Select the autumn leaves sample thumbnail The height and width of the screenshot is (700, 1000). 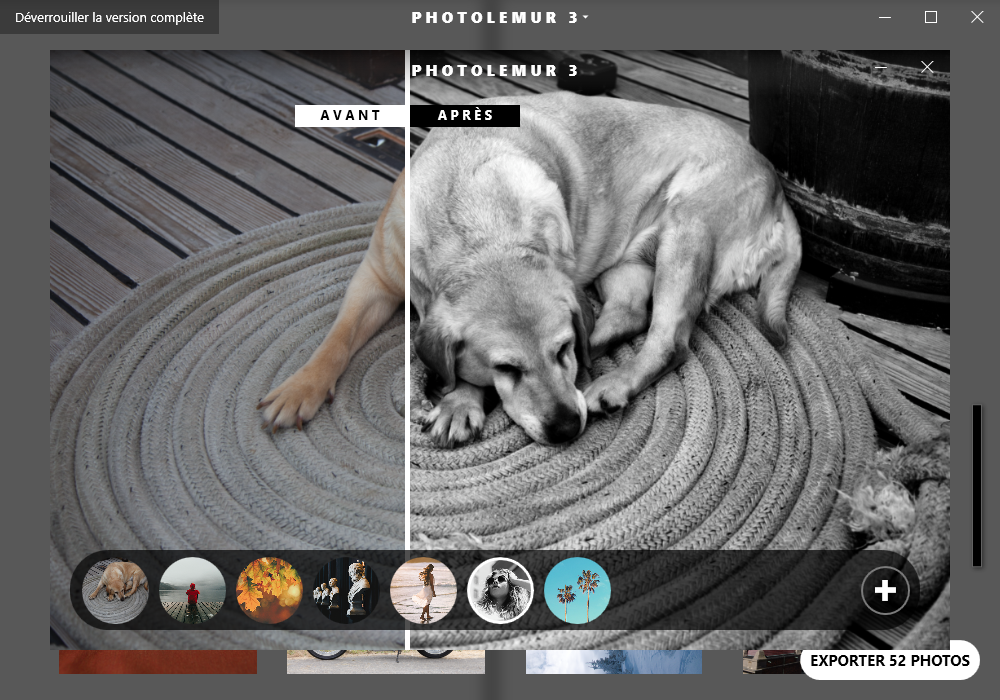(x=269, y=590)
